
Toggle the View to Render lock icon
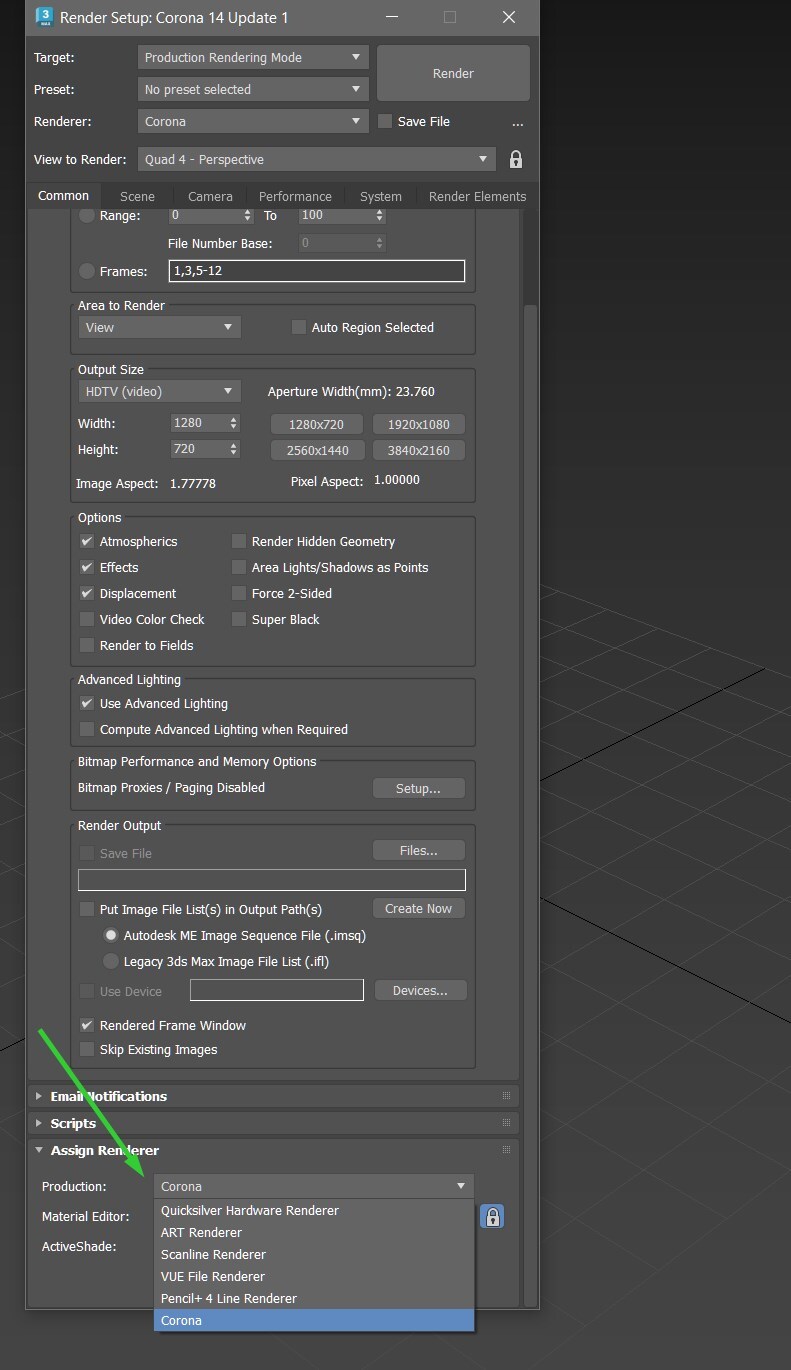(516, 159)
